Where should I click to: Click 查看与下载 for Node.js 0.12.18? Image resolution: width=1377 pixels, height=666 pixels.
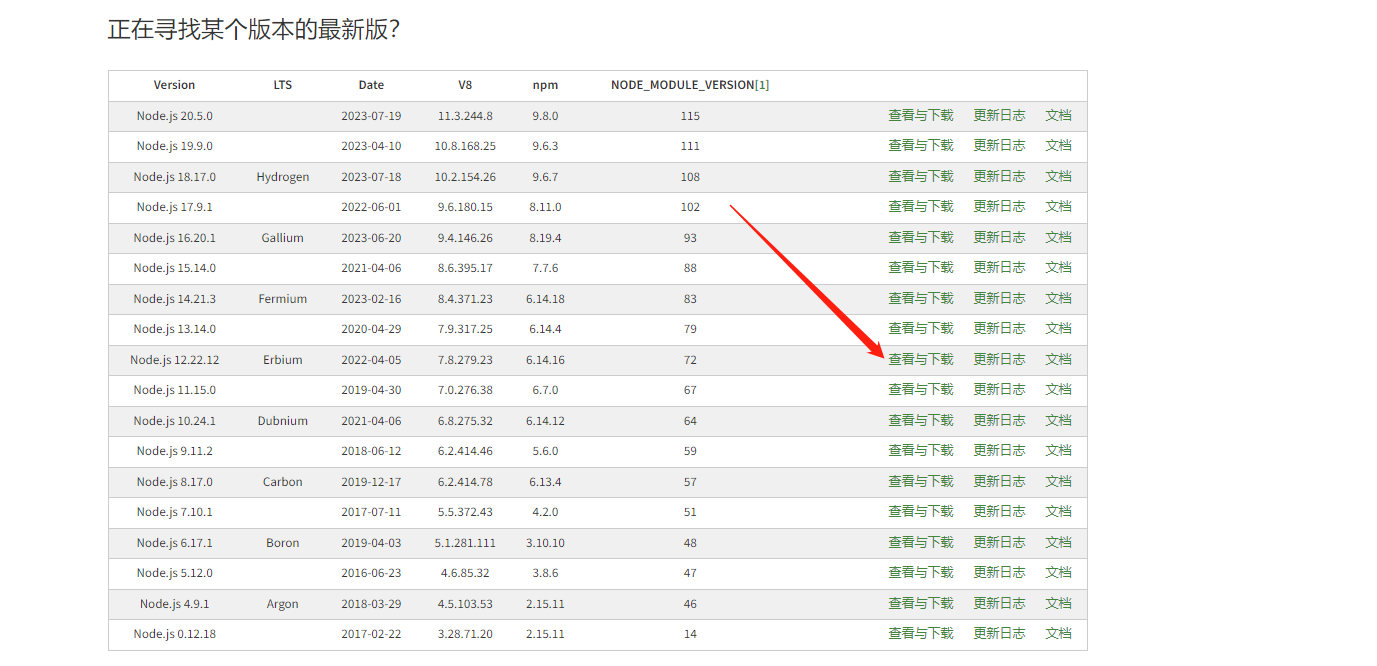921,633
